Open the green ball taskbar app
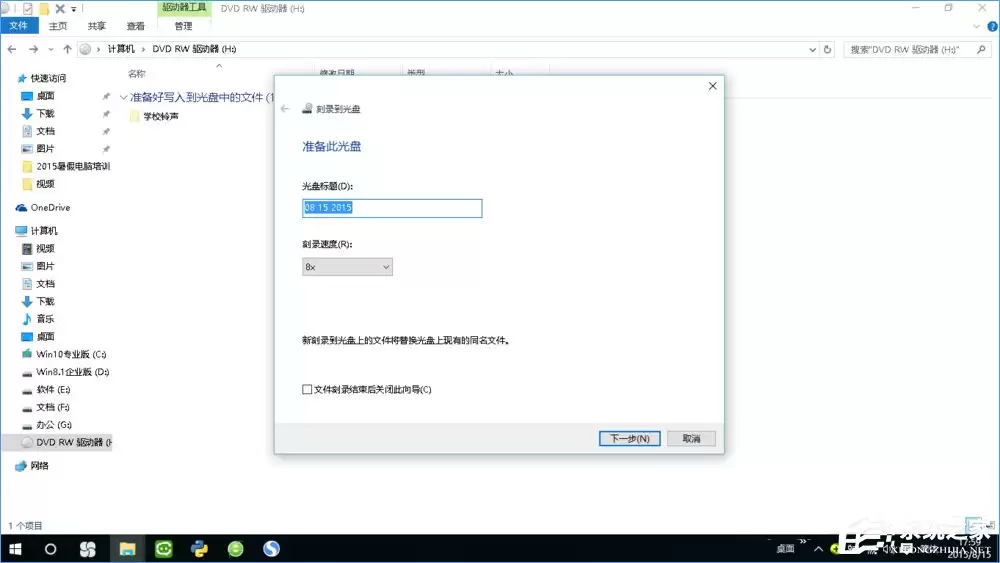The height and width of the screenshot is (563, 1000). [235, 549]
